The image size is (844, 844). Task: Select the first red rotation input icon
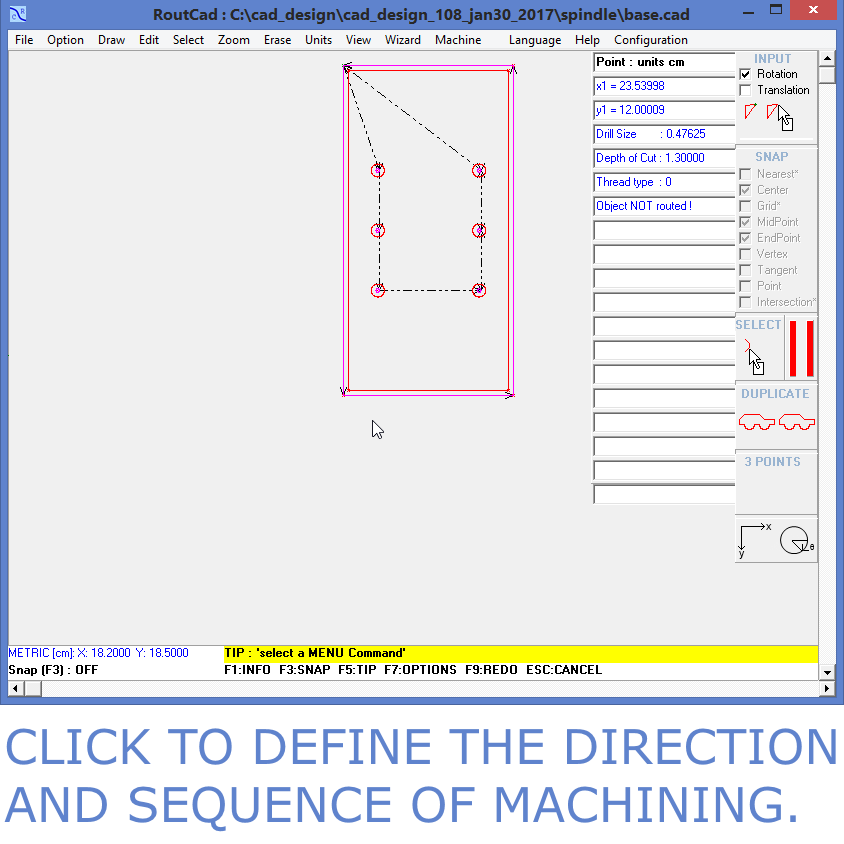[x=750, y=111]
